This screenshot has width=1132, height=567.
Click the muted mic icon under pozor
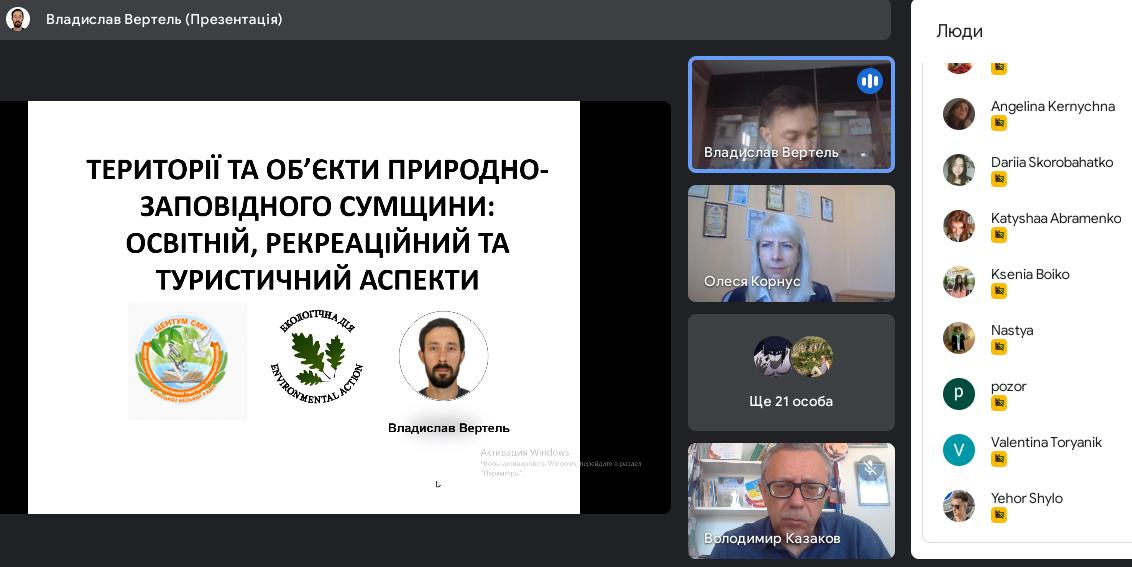(998, 403)
